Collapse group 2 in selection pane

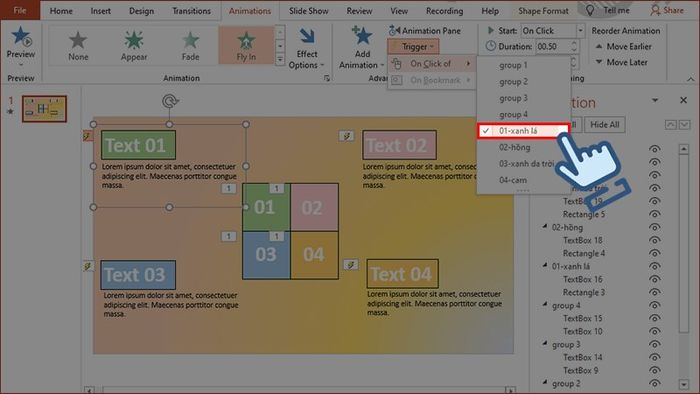tap(545, 382)
